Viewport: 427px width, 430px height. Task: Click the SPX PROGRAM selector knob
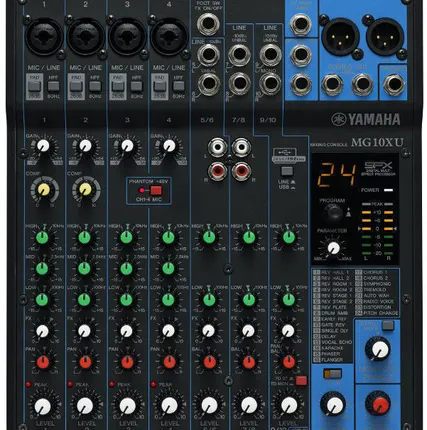pos(333,212)
